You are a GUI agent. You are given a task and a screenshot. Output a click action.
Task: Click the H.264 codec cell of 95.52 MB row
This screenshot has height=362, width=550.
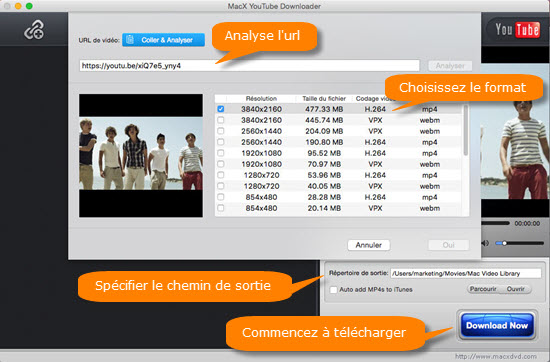(375, 153)
